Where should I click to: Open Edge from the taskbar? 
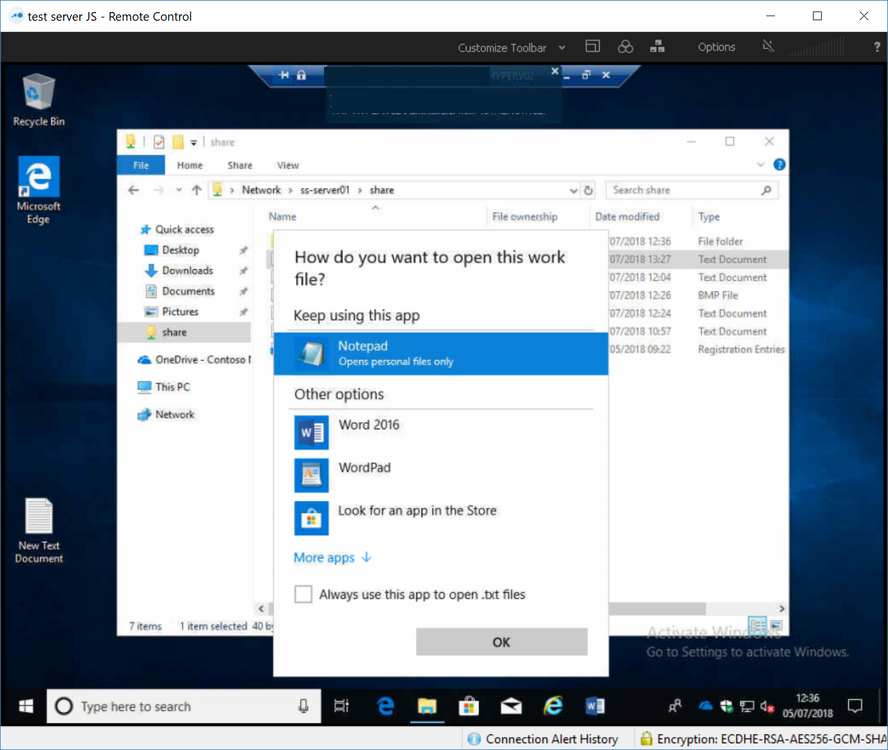(x=386, y=706)
